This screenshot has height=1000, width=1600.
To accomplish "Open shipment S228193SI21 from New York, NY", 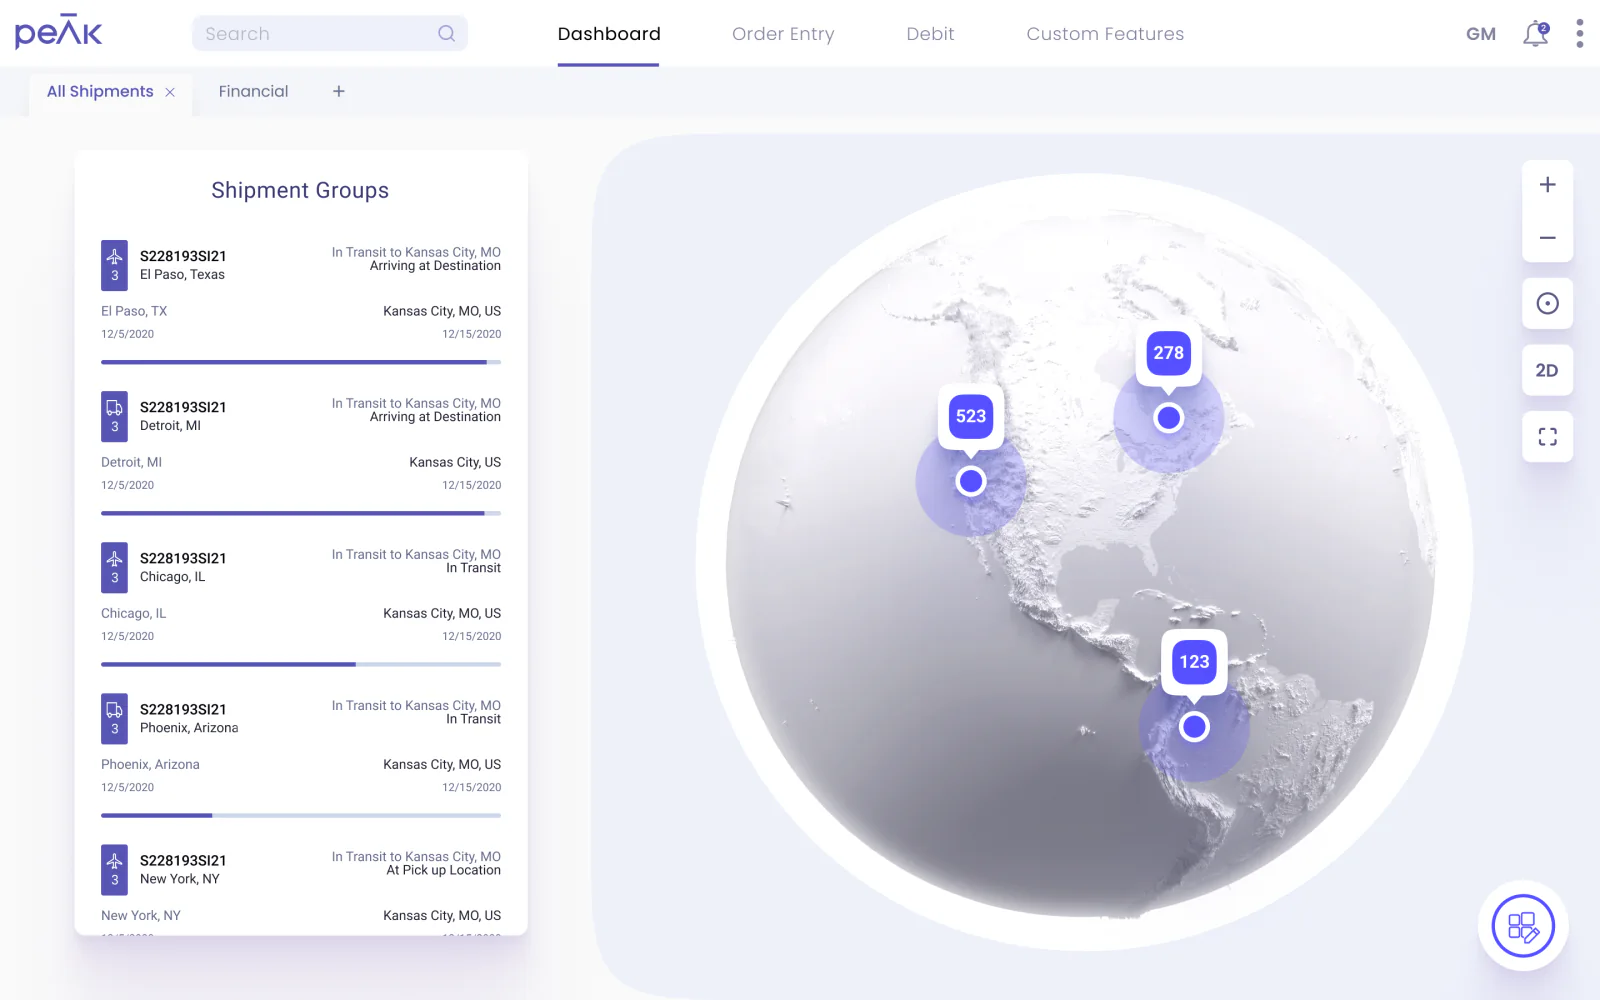I will [183, 860].
